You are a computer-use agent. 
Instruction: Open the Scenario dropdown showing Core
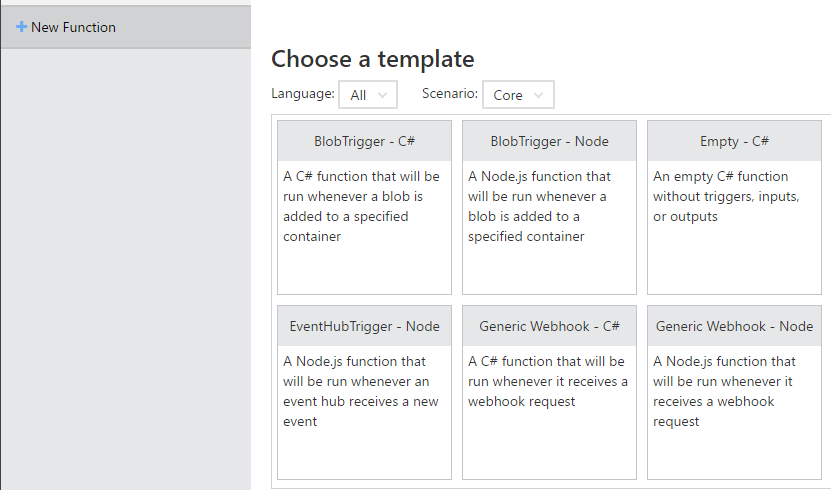517,95
